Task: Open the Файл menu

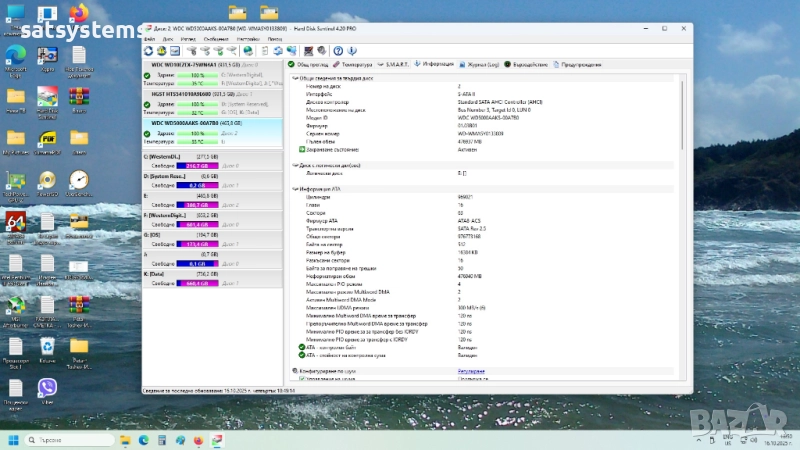Action: coord(149,39)
